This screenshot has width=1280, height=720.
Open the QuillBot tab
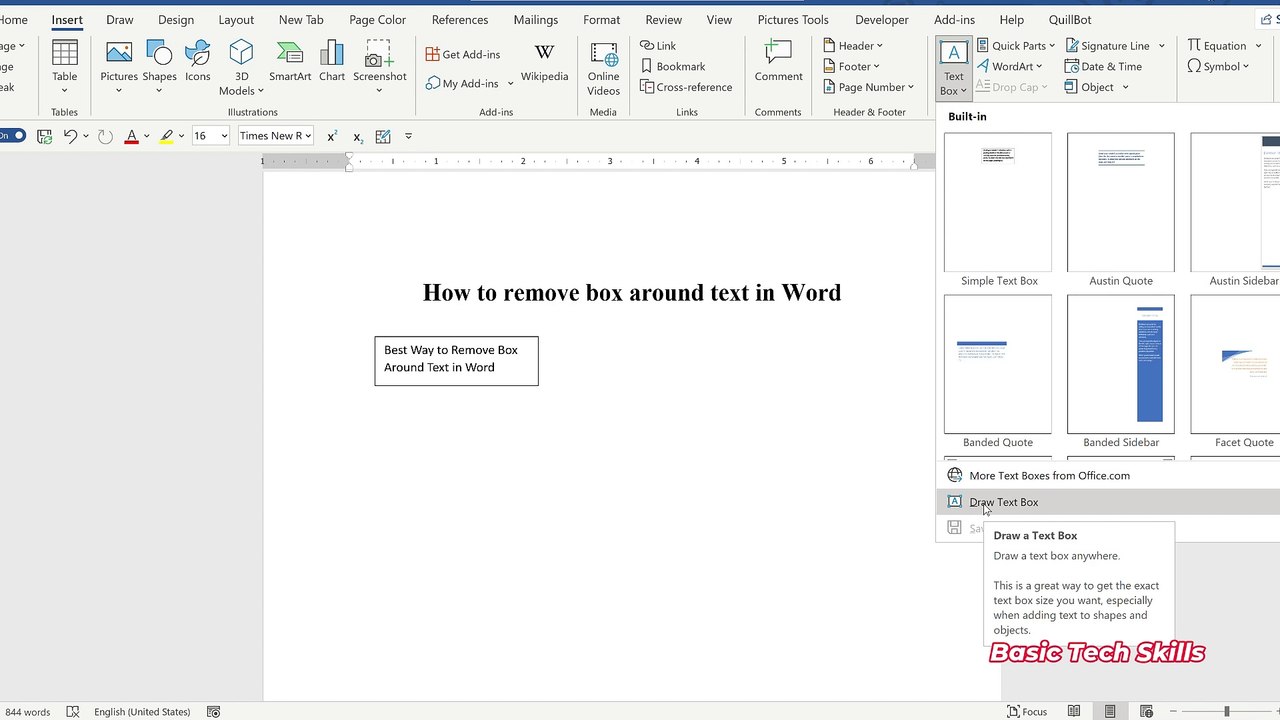tap(1070, 20)
